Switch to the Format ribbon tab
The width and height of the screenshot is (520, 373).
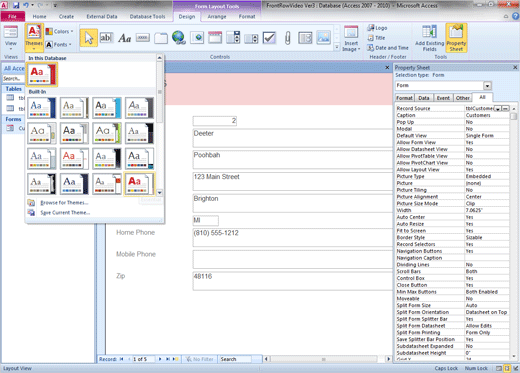point(247,16)
